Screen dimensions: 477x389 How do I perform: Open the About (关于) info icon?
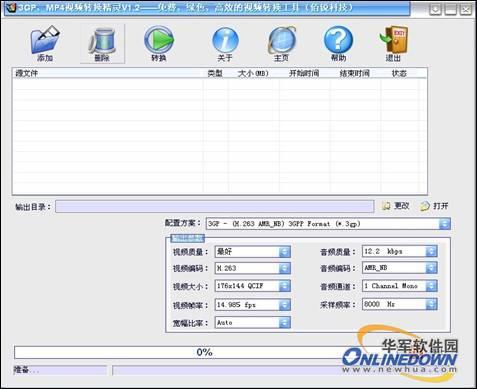click(225, 40)
